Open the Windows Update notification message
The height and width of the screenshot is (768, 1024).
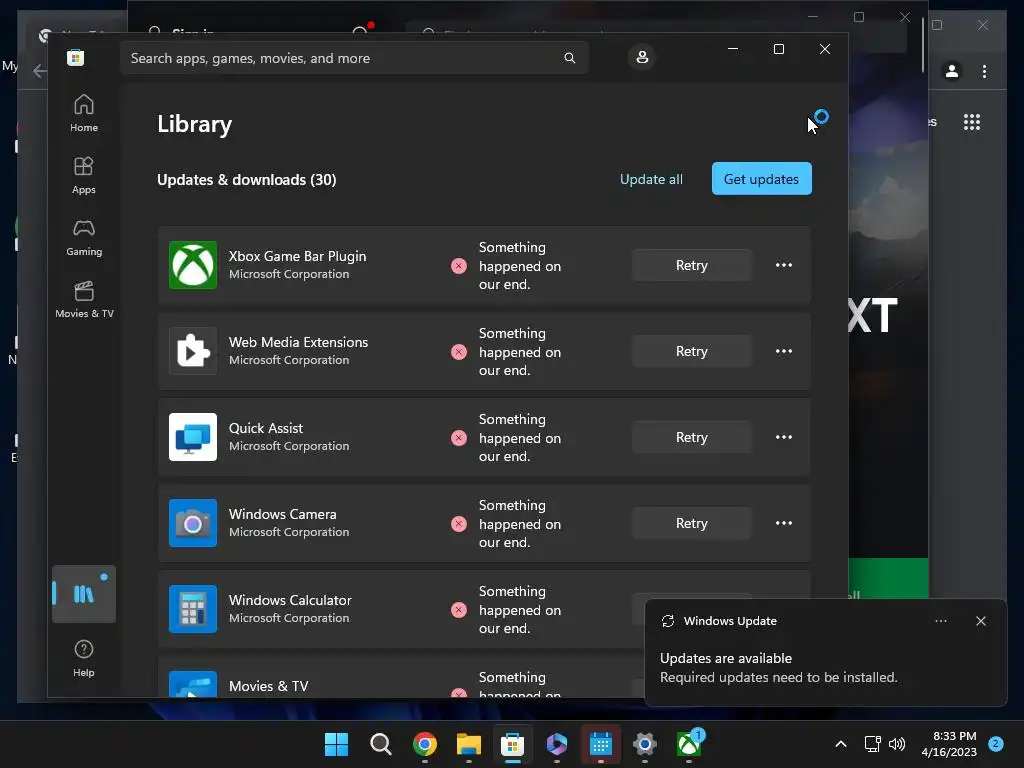coord(778,668)
